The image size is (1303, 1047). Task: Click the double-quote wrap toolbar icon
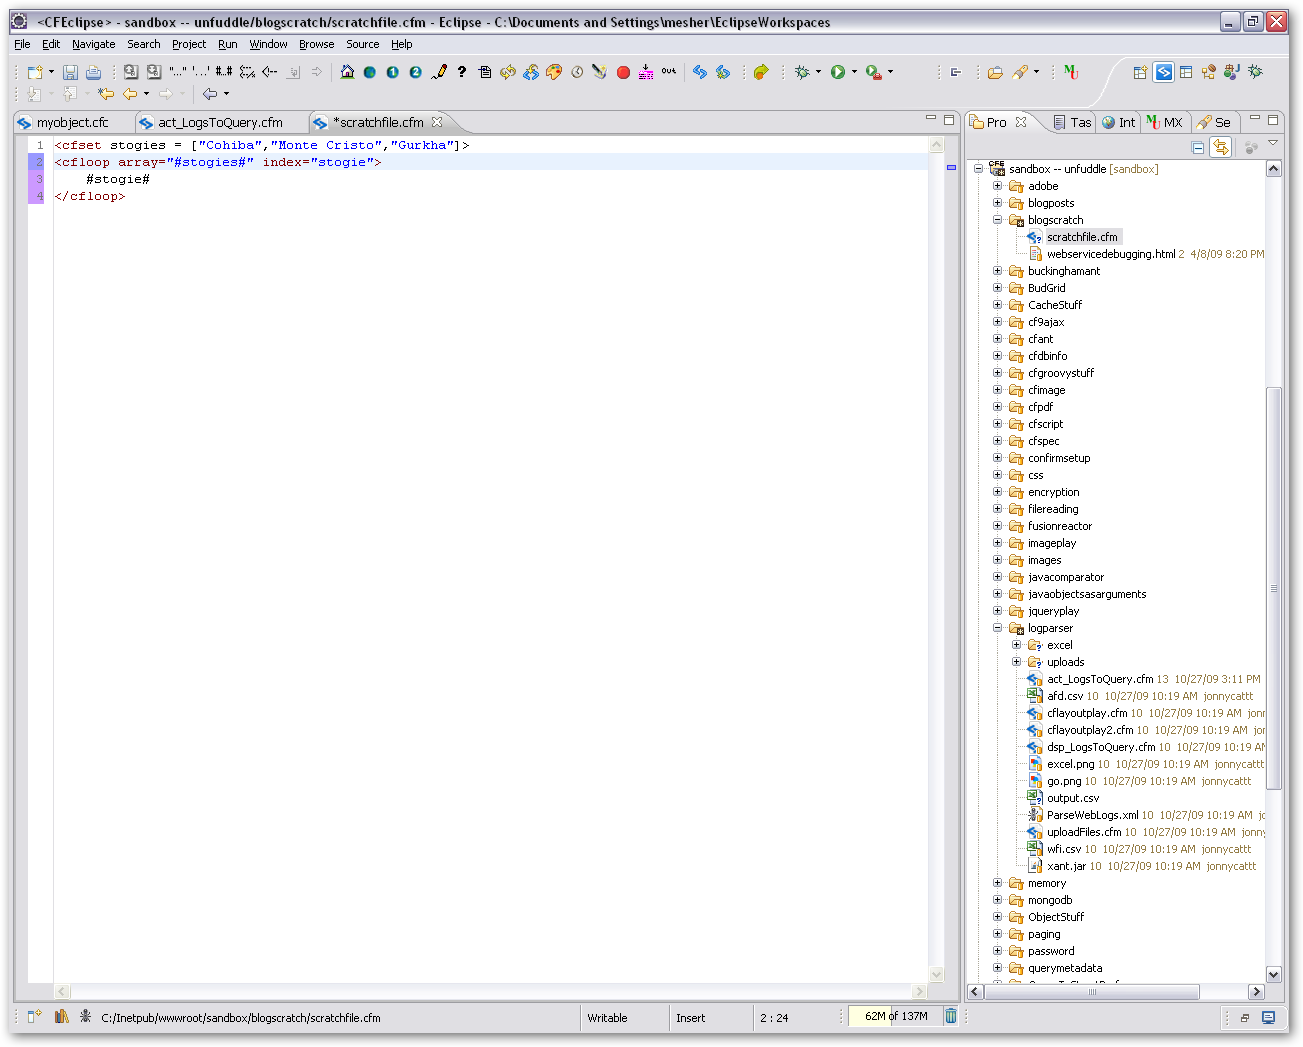tap(178, 72)
